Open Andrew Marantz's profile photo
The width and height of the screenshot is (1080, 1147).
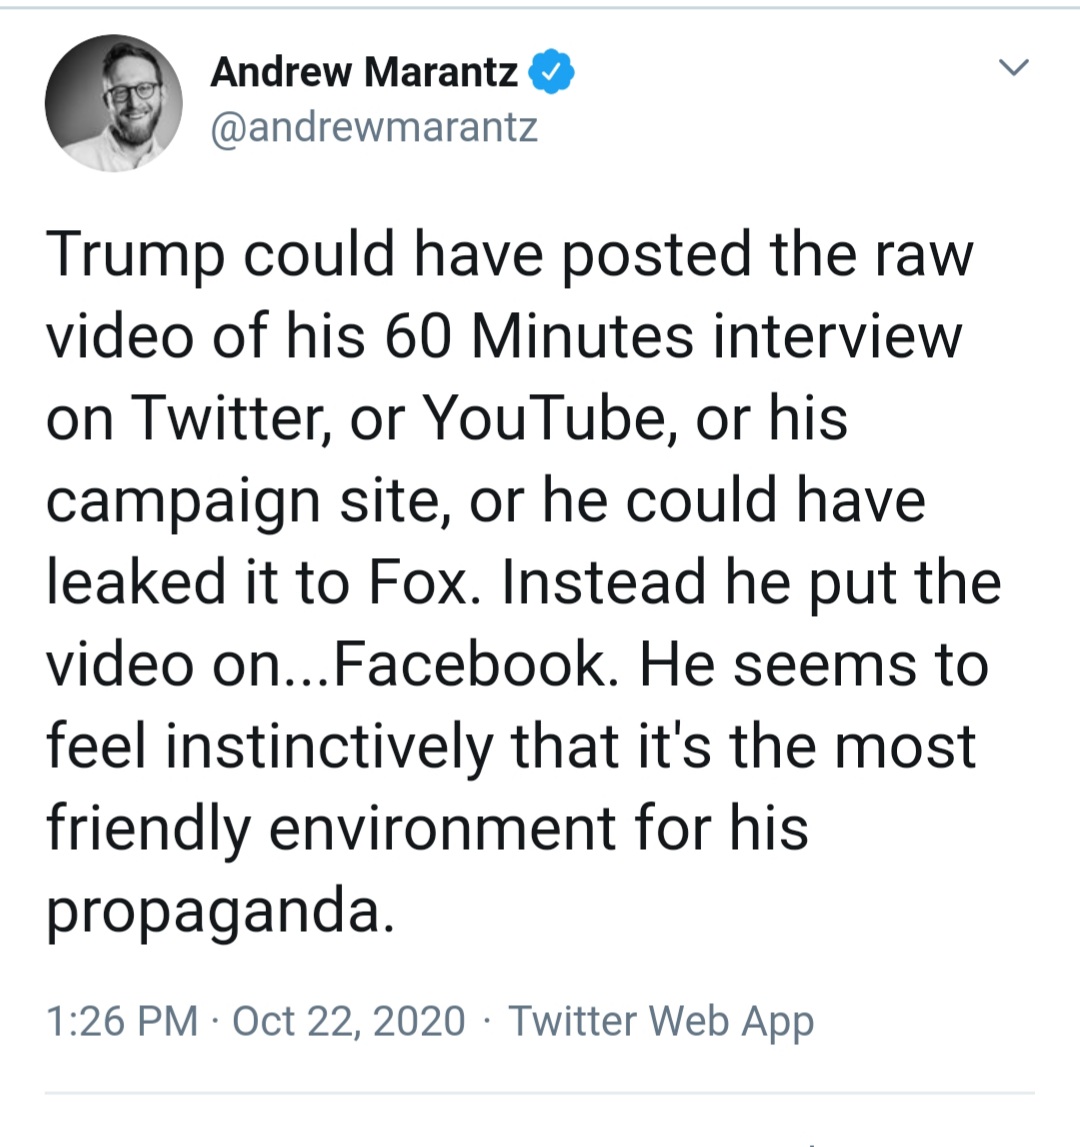click(113, 102)
